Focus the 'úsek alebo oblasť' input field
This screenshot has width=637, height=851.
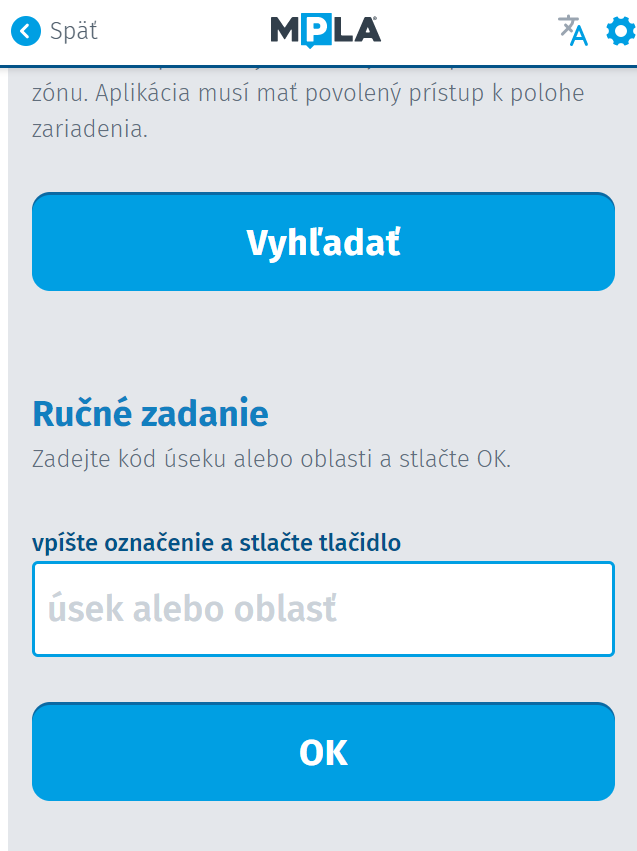[x=323, y=609]
